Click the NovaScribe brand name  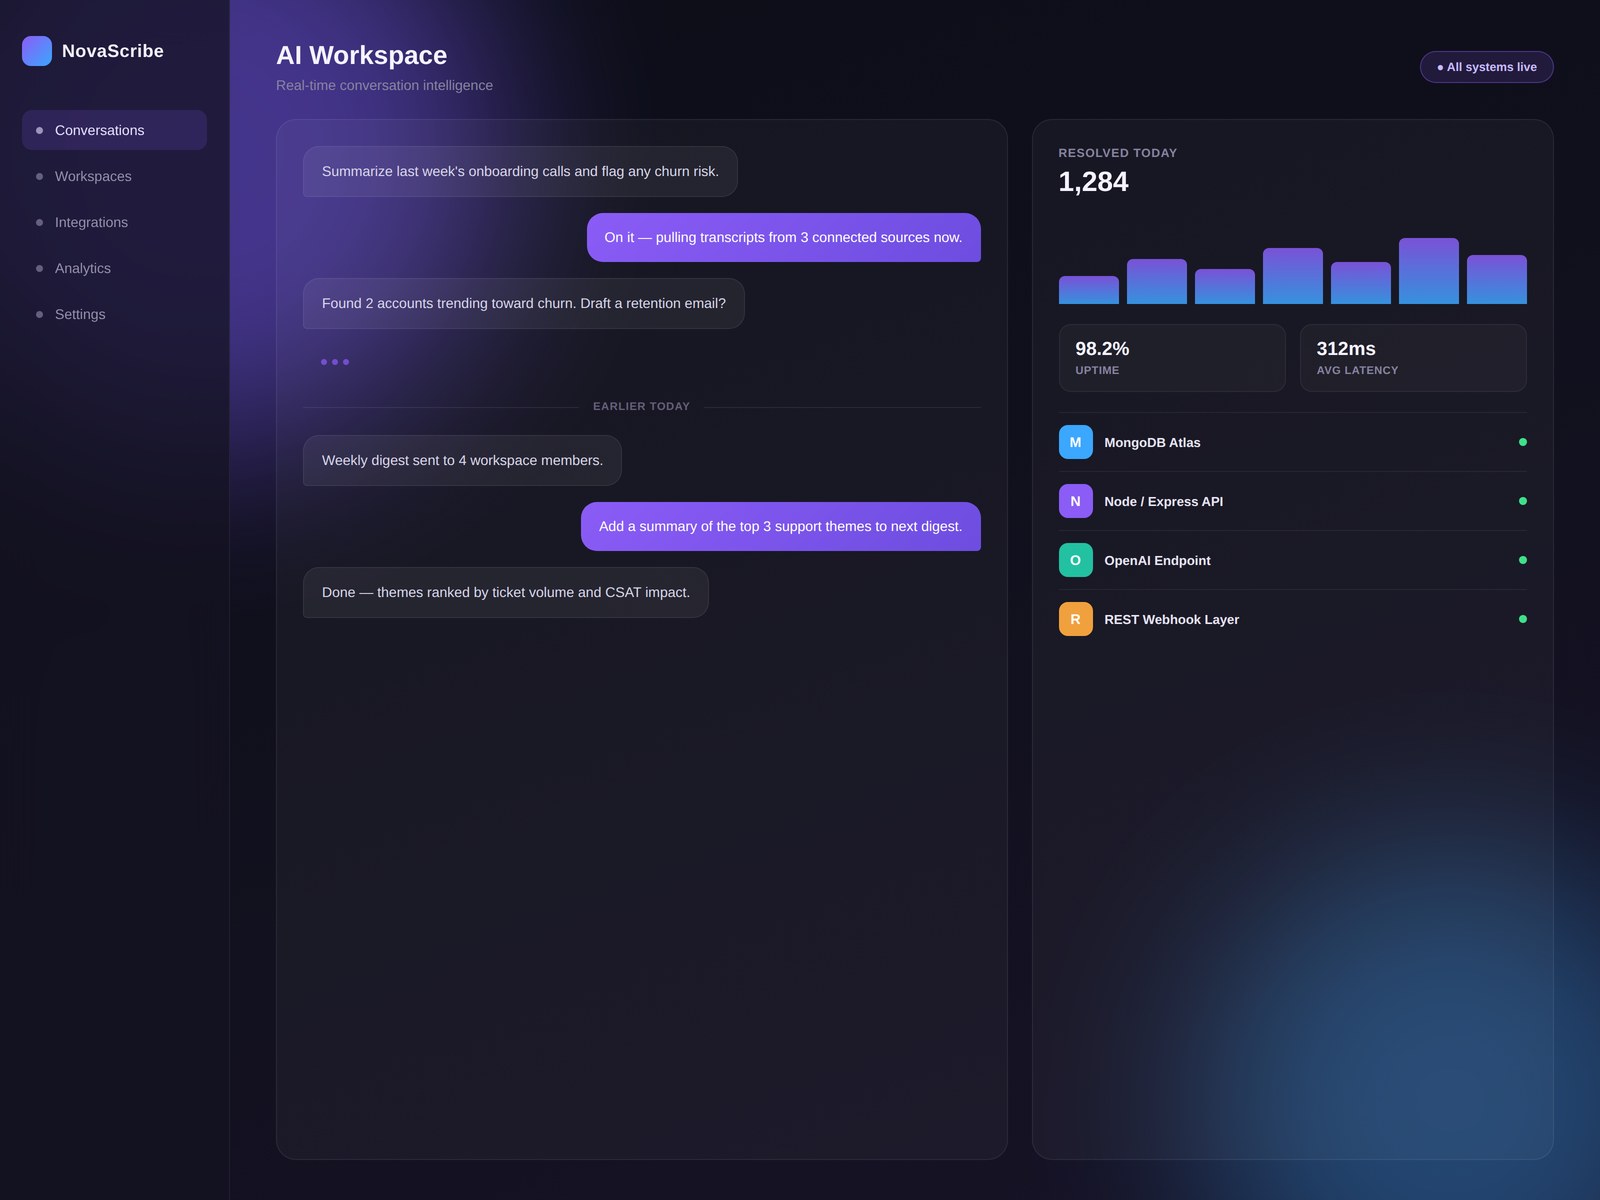[x=113, y=51]
